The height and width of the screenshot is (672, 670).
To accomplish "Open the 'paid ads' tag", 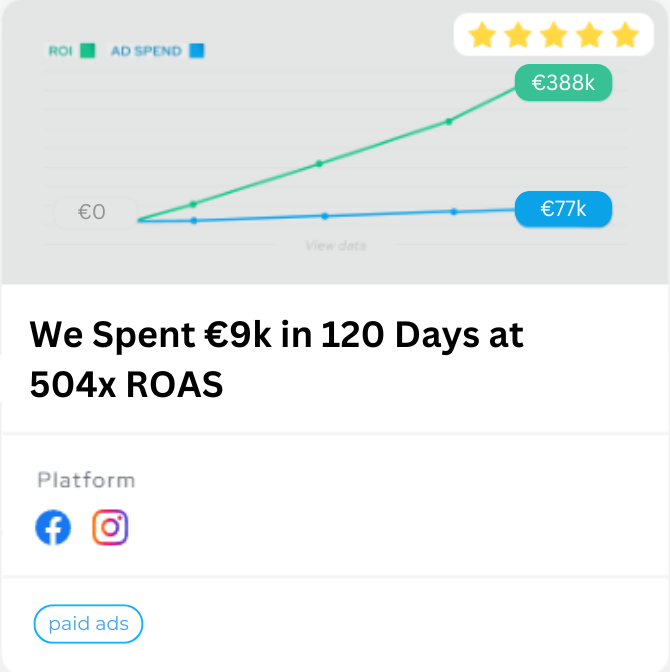I will tap(88, 624).
